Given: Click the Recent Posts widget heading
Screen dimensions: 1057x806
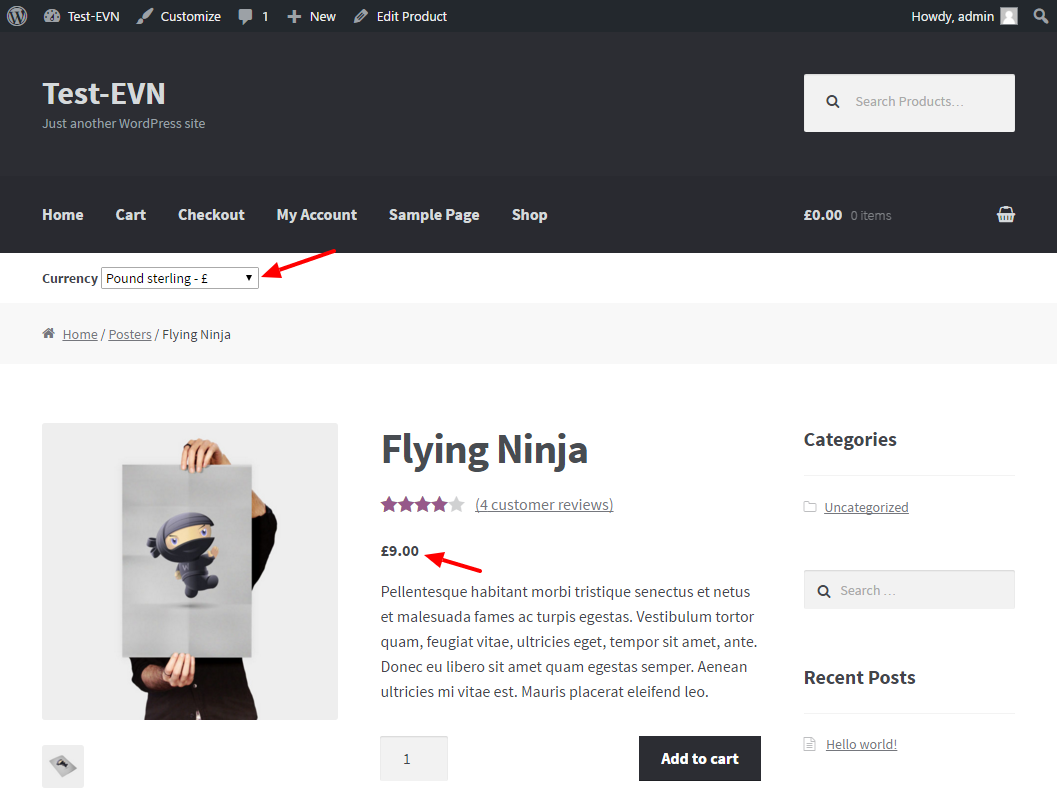Looking at the screenshot, I should [859, 677].
